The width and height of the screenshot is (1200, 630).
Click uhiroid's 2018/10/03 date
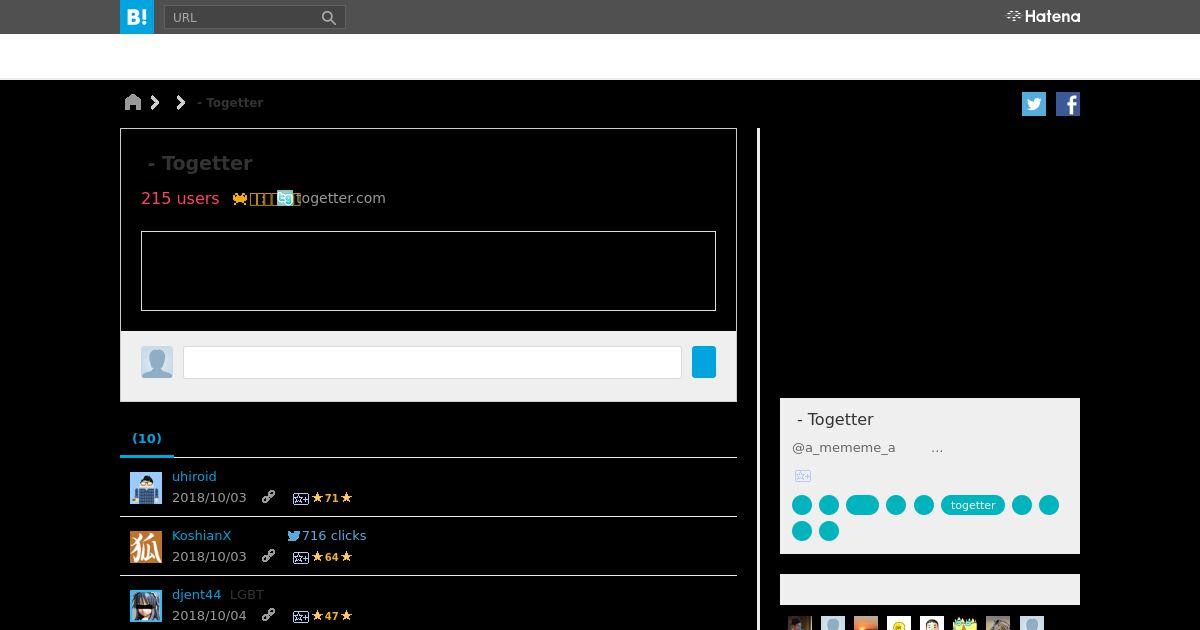(x=209, y=498)
